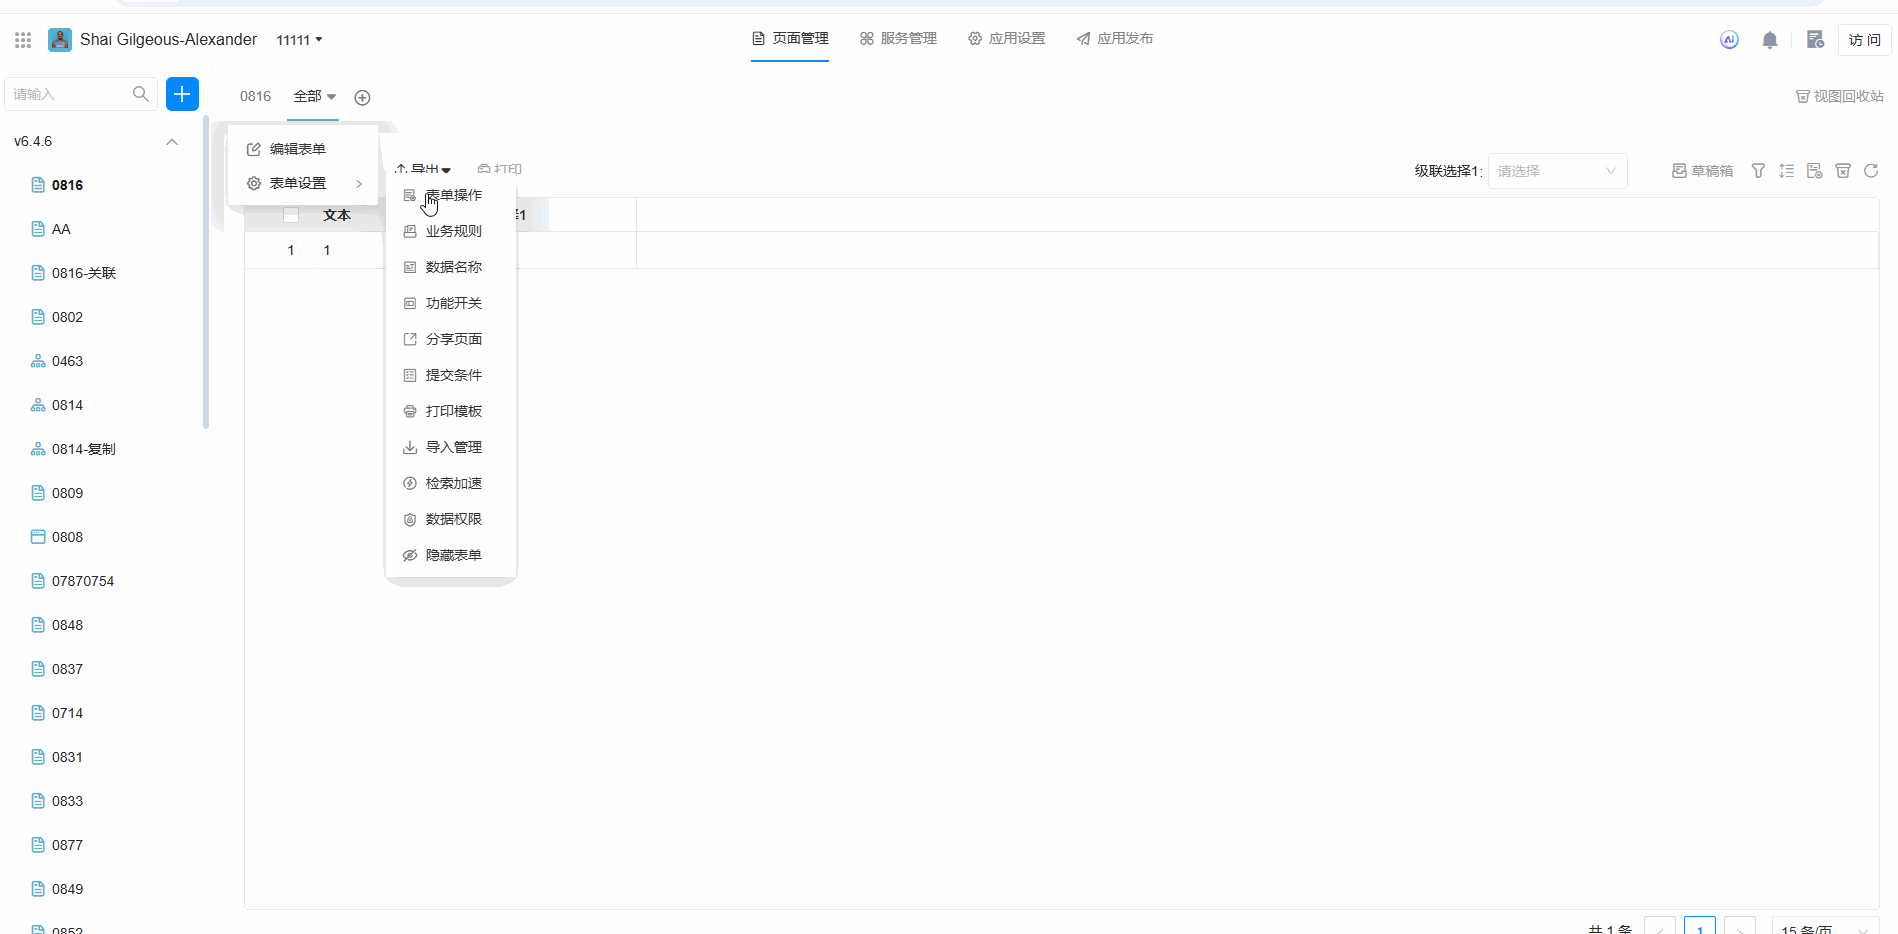This screenshot has width=1898, height=934.
Task: Select 编辑表单 from the context menu
Action: click(x=297, y=149)
